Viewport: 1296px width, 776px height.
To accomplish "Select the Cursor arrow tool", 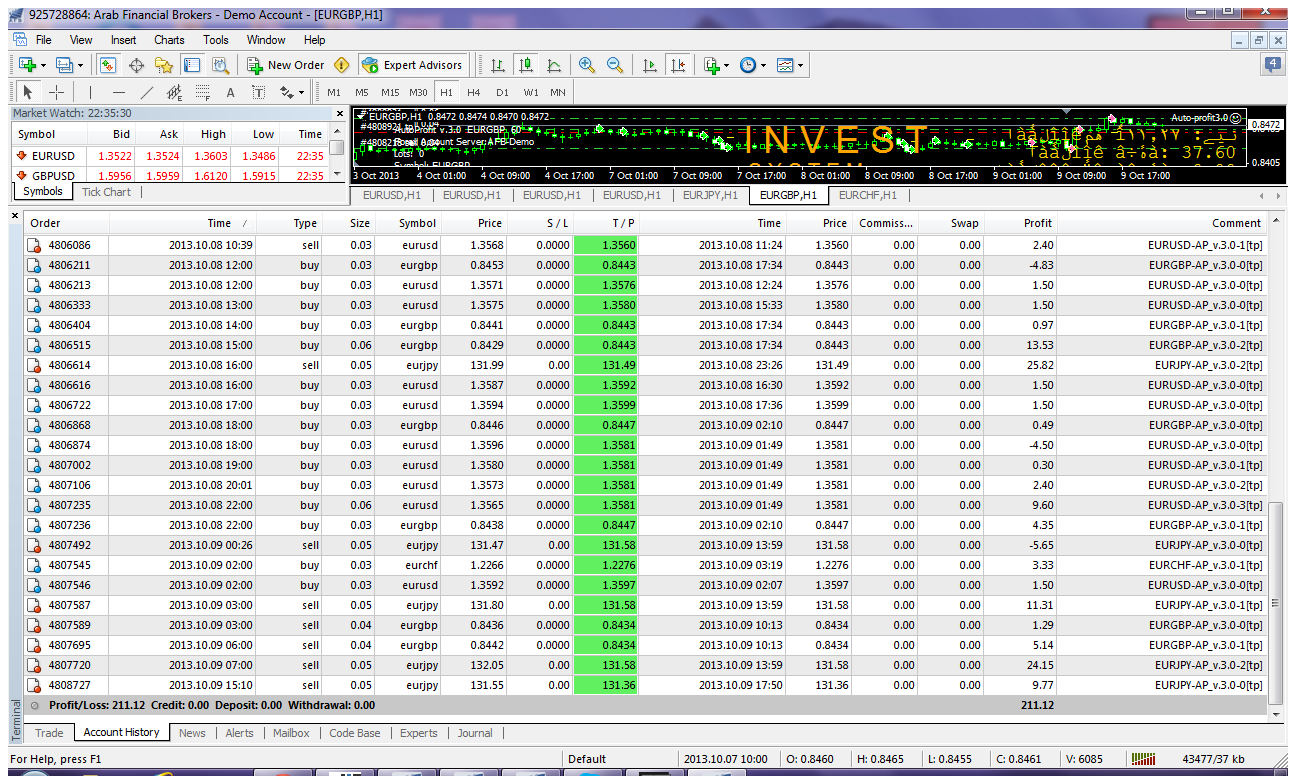I will coord(28,92).
